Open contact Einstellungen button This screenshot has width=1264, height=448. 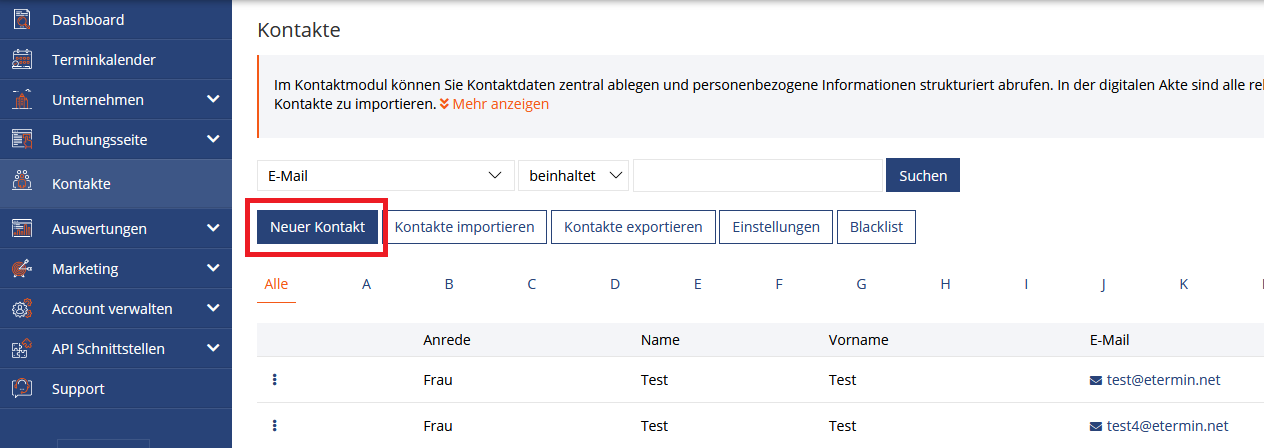click(x=776, y=227)
